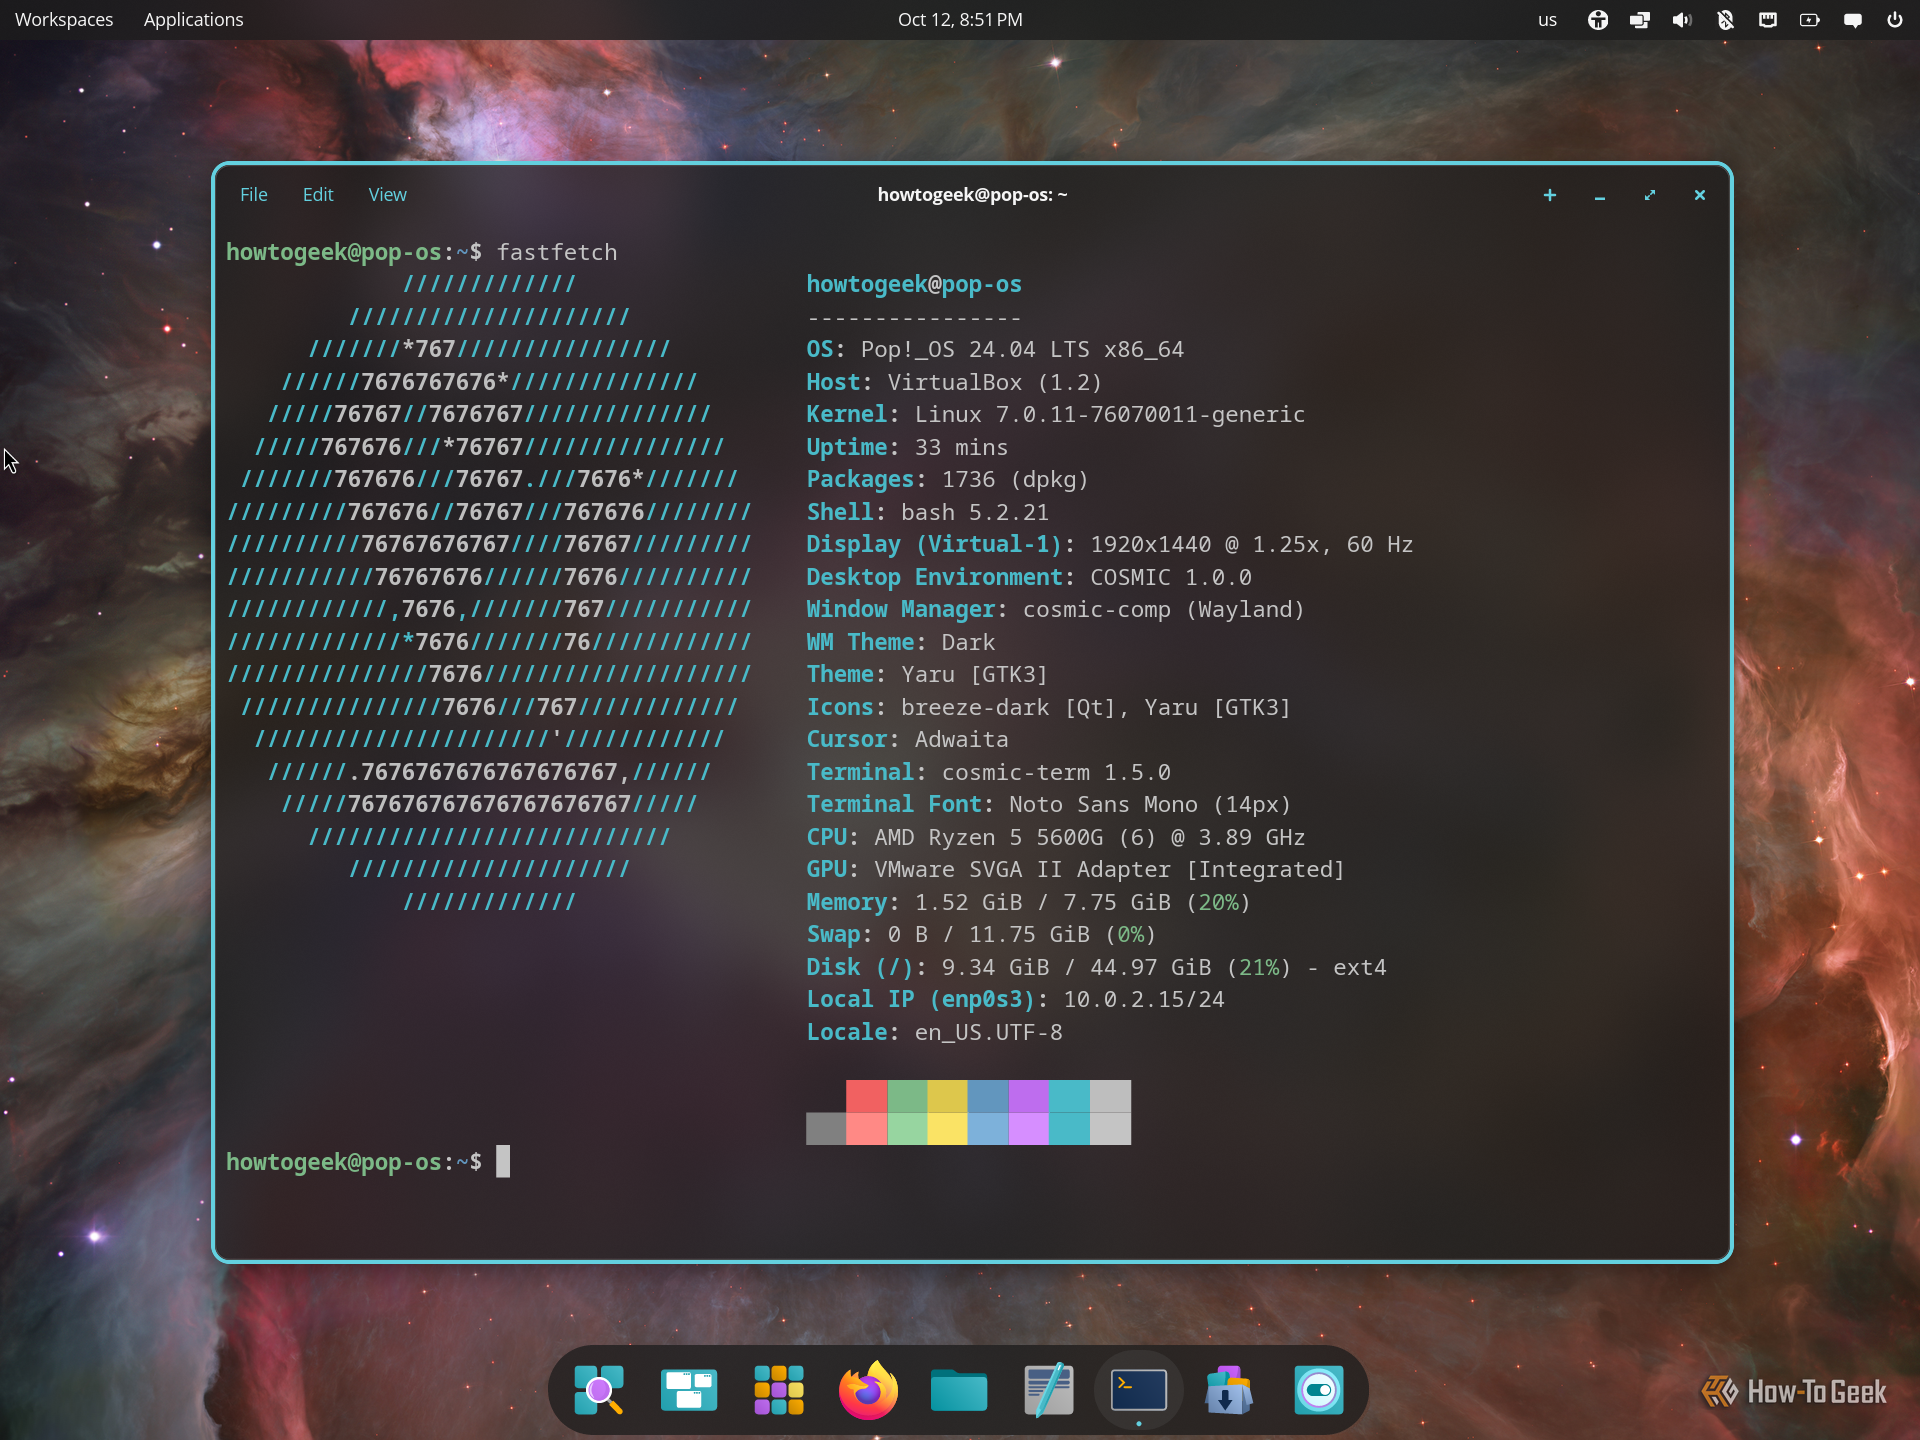Click the '10.0.2.15/24' local IP value

(1144, 999)
